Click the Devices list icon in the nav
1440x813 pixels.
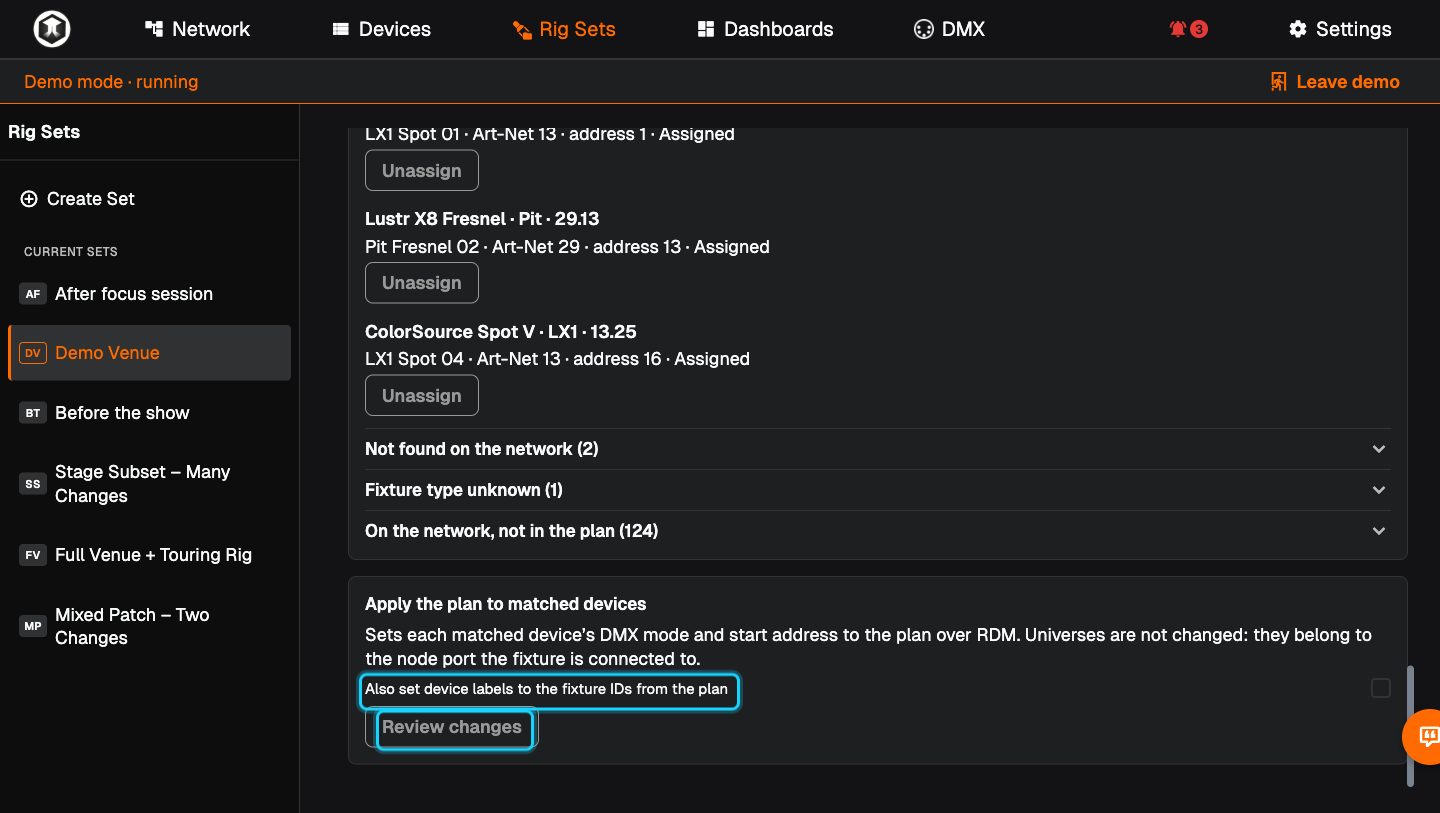(x=341, y=29)
